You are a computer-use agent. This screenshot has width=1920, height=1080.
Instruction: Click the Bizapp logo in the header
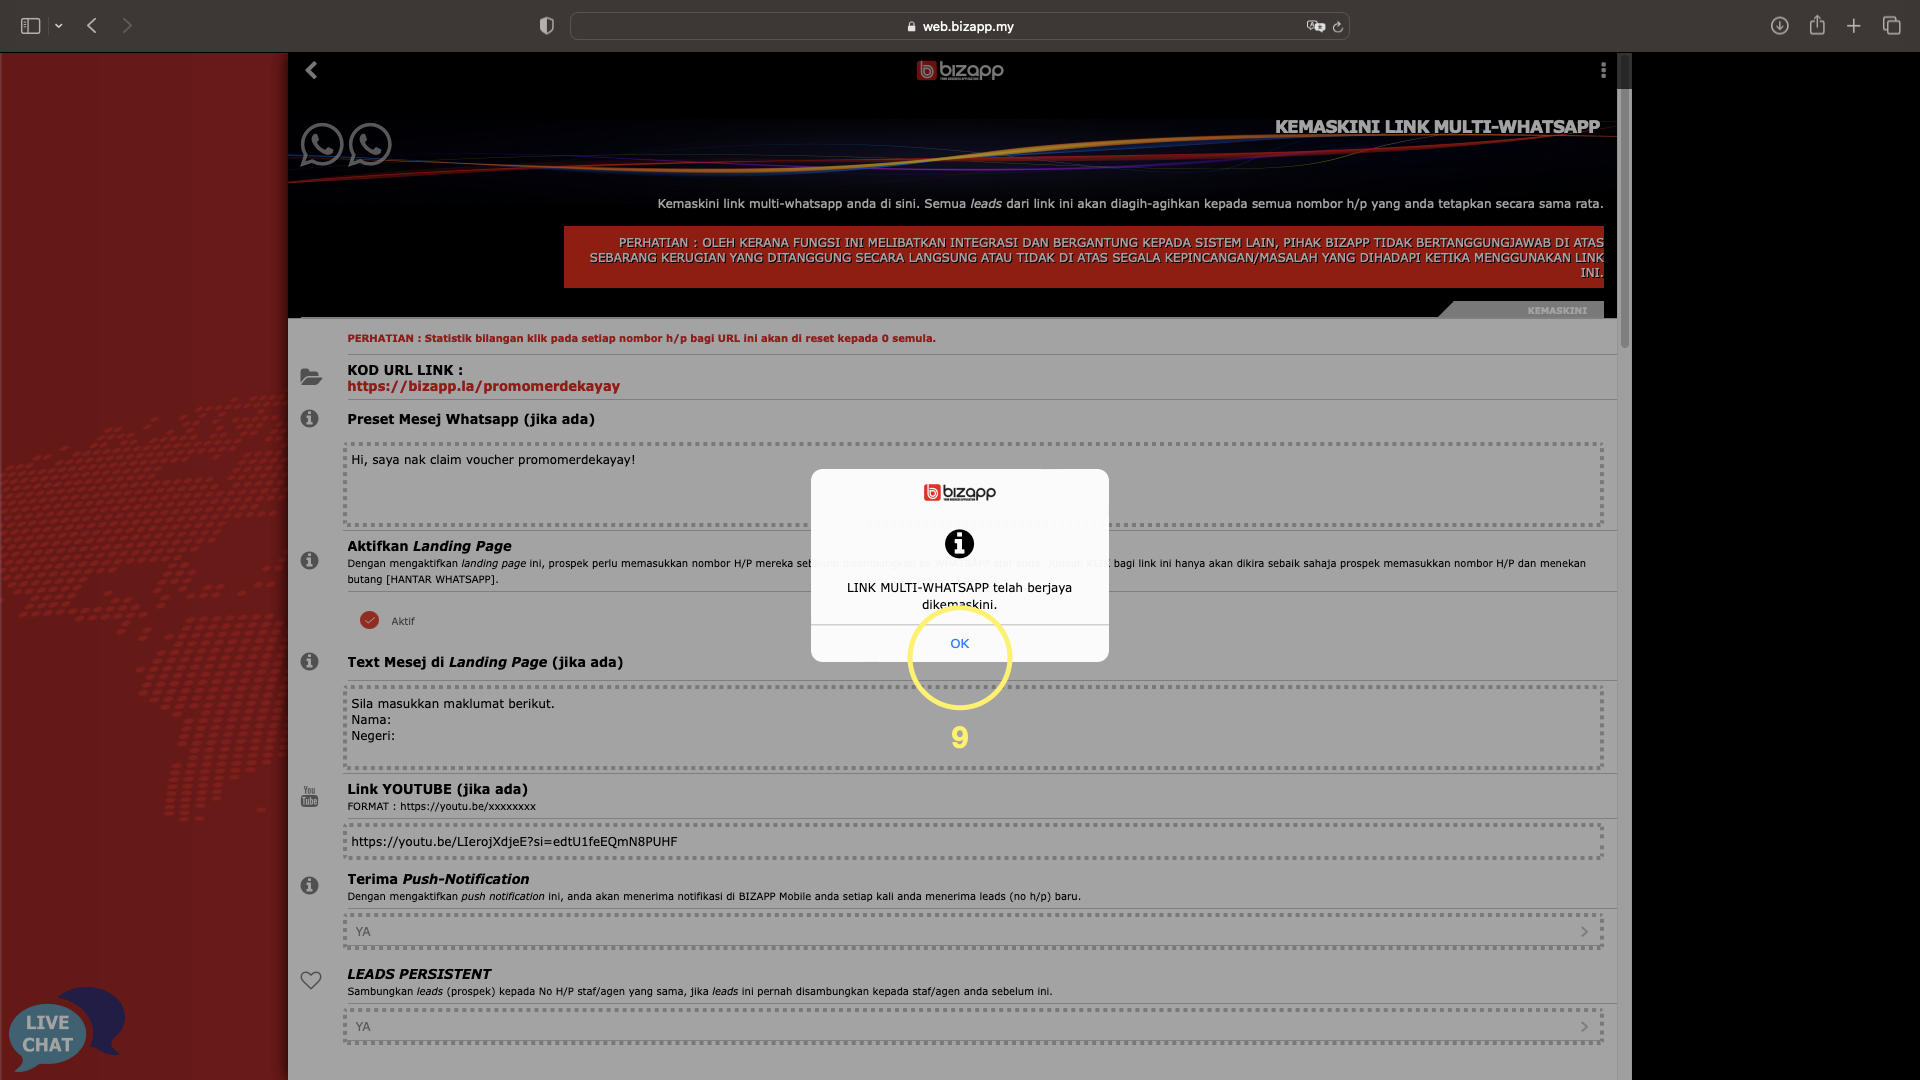pyautogui.click(x=960, y=70)
